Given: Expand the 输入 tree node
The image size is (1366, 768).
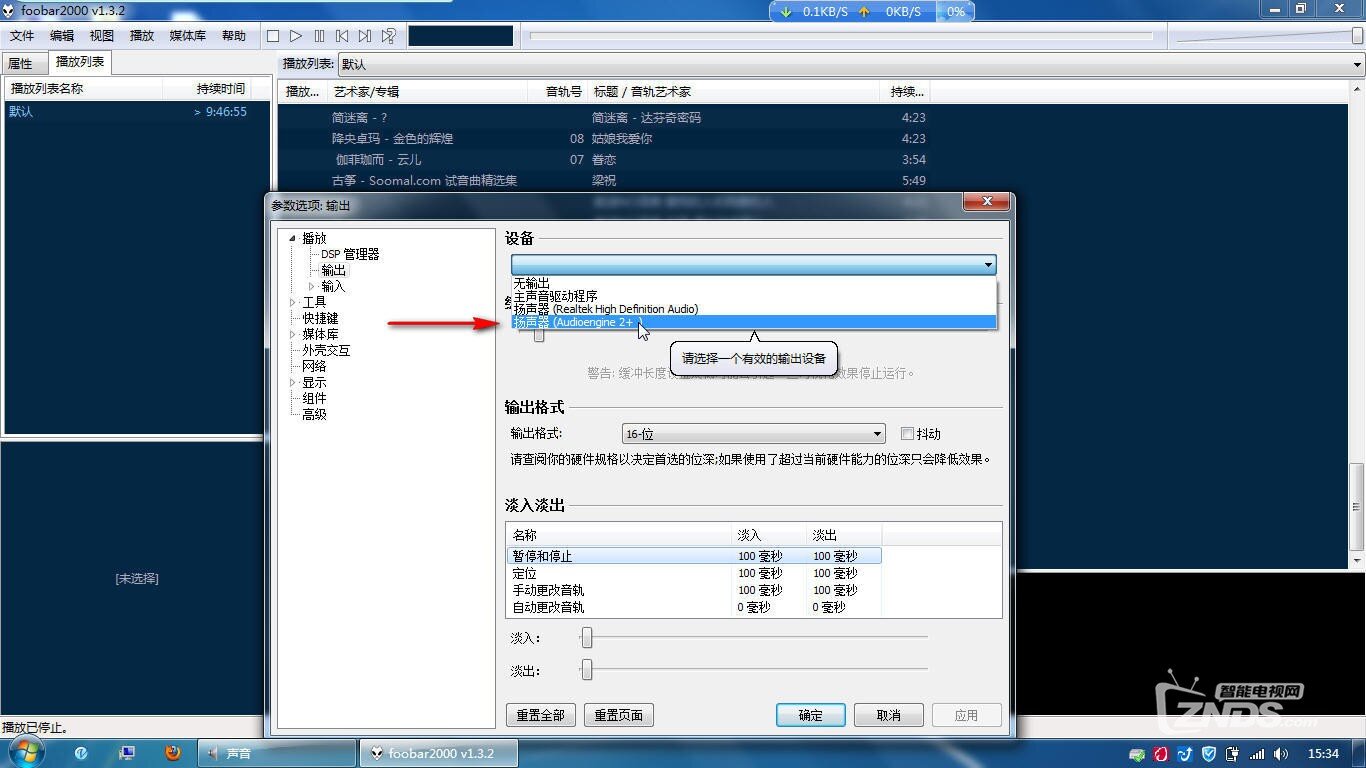Looking at the screenshot, I should [311, 286].
